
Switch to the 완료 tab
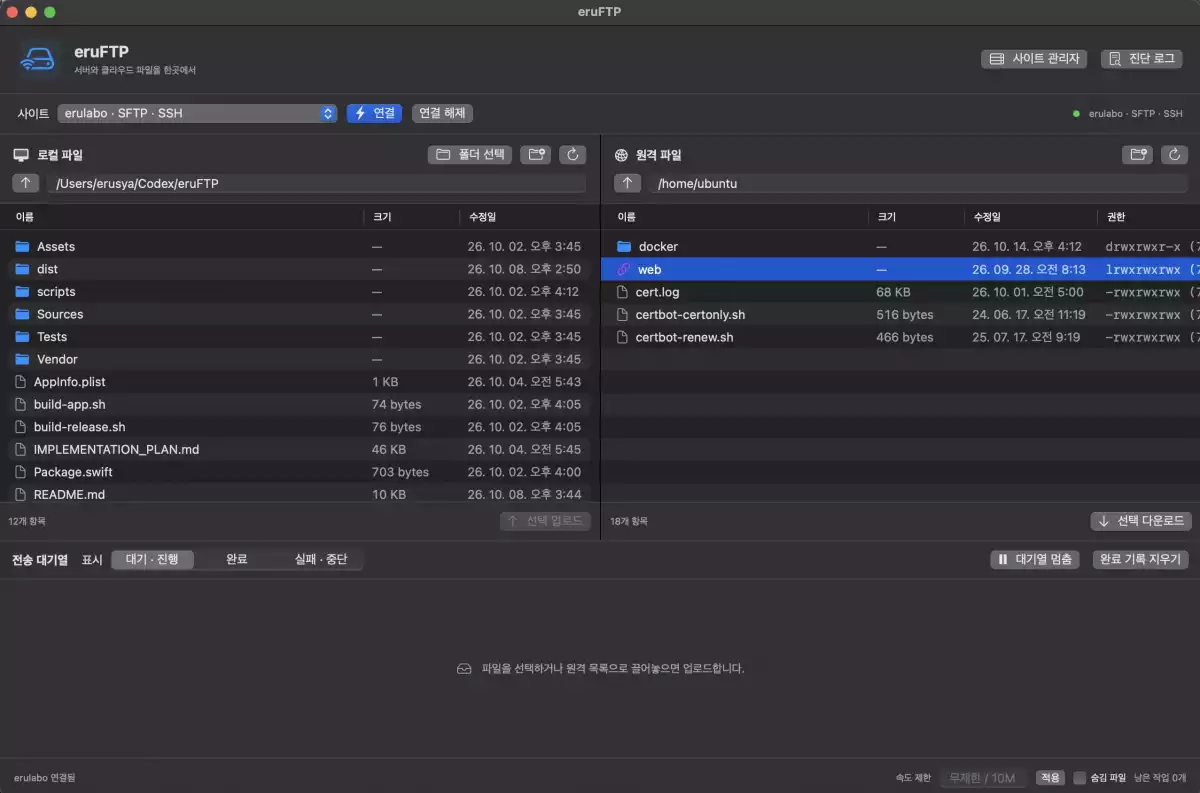coord(237,560)
